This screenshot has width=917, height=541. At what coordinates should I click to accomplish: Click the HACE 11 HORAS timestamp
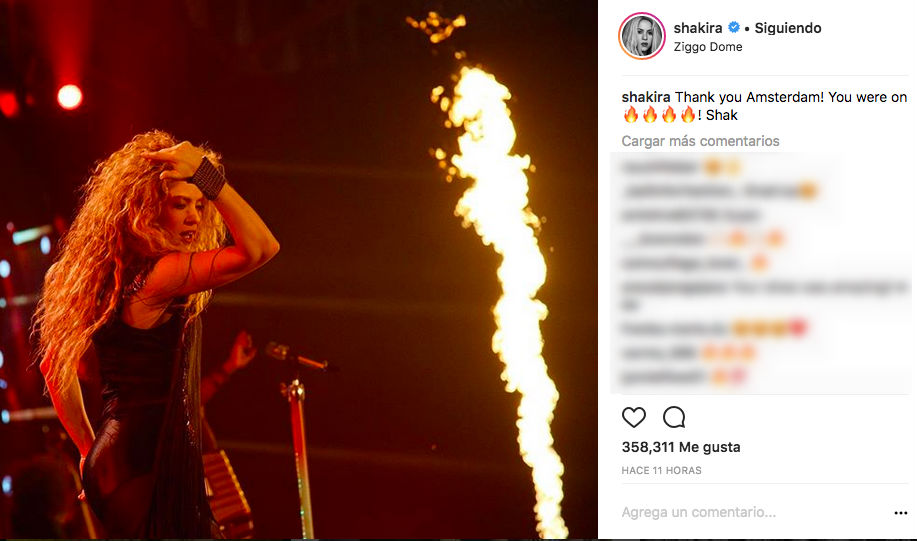(x=661, y=470)
